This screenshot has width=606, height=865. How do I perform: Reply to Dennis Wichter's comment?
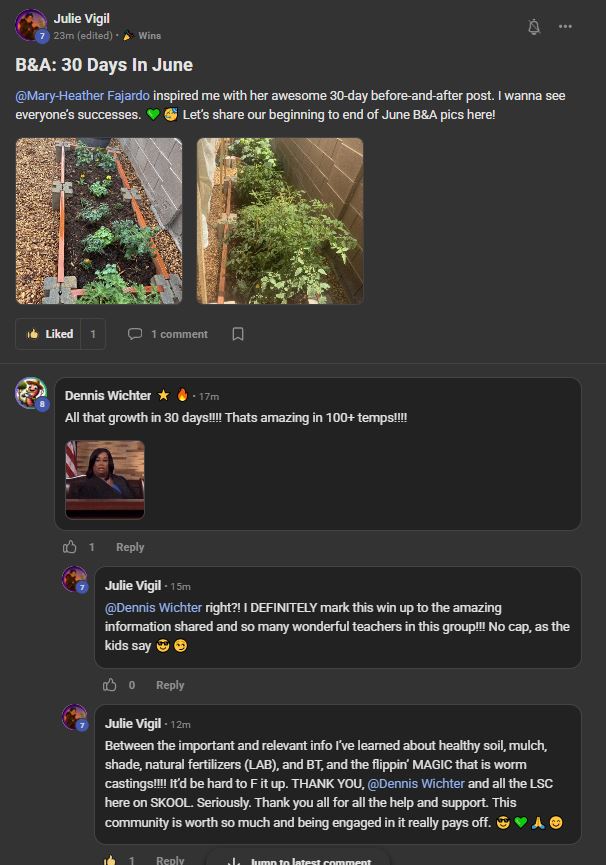(x=130, y=547)
